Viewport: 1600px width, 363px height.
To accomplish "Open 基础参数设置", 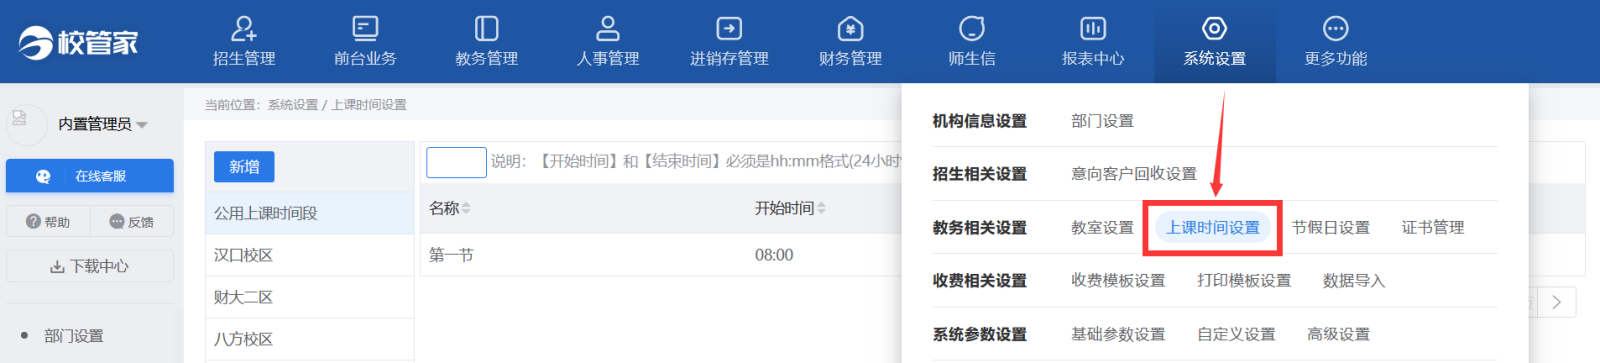I will click(x=1118, y=335).
